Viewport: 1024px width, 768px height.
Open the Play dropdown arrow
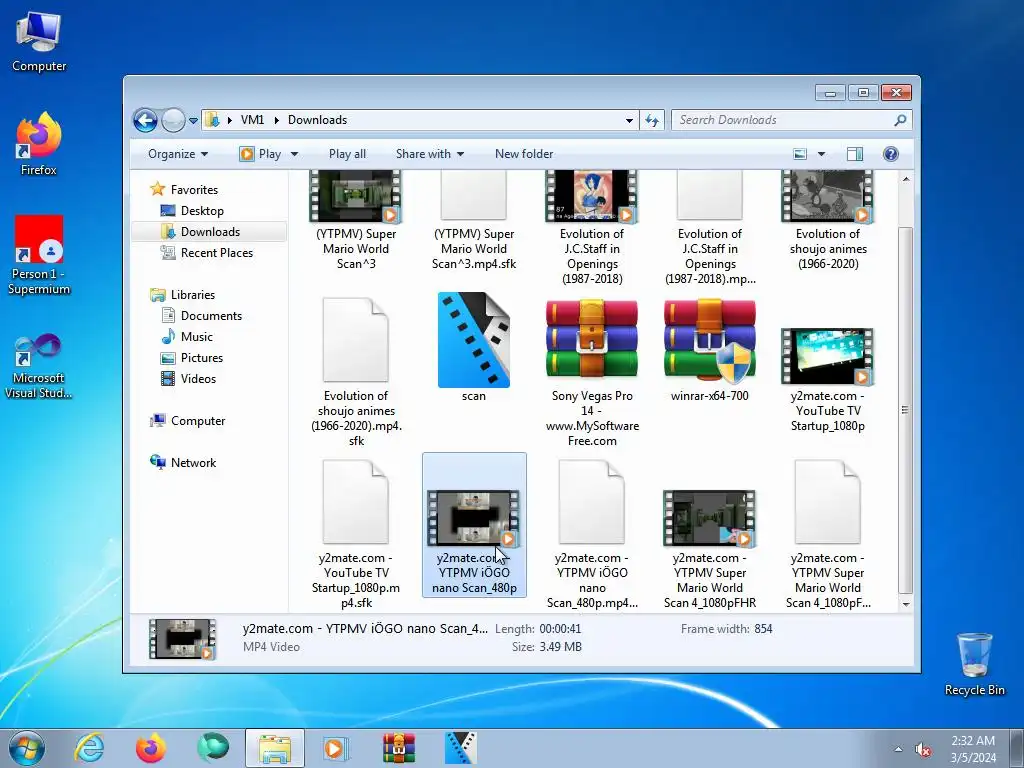click(x=294, y=154)
